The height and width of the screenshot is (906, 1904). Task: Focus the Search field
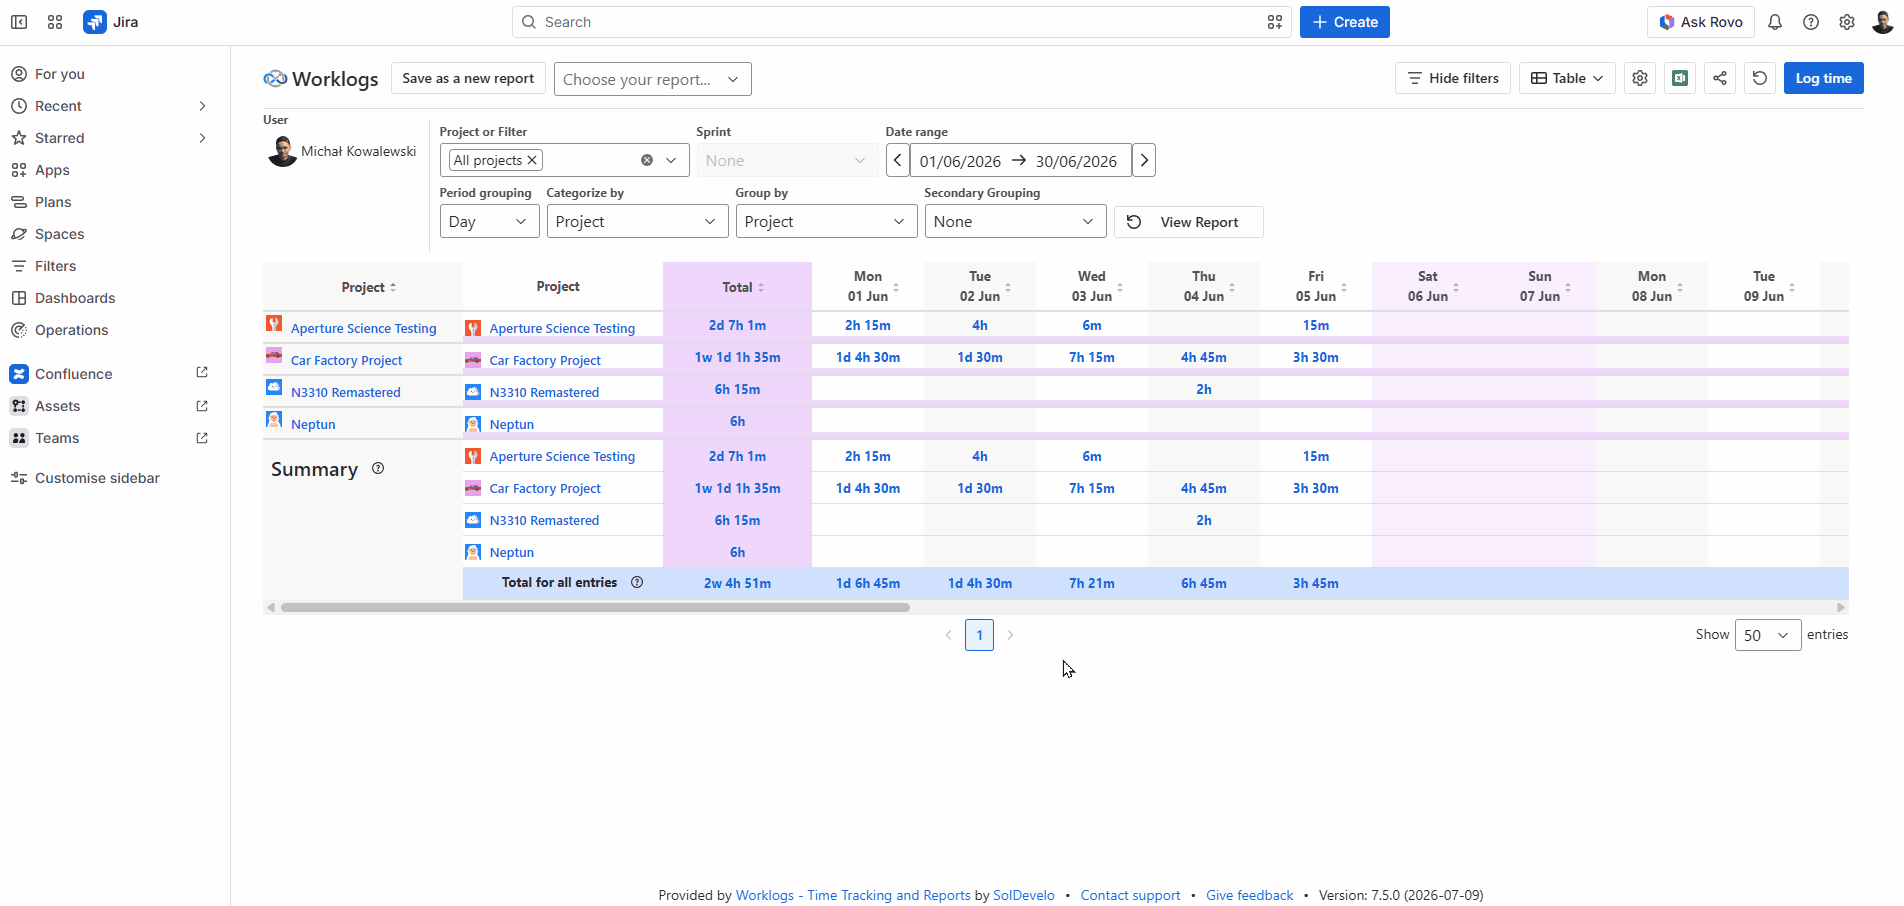(902, 22)
